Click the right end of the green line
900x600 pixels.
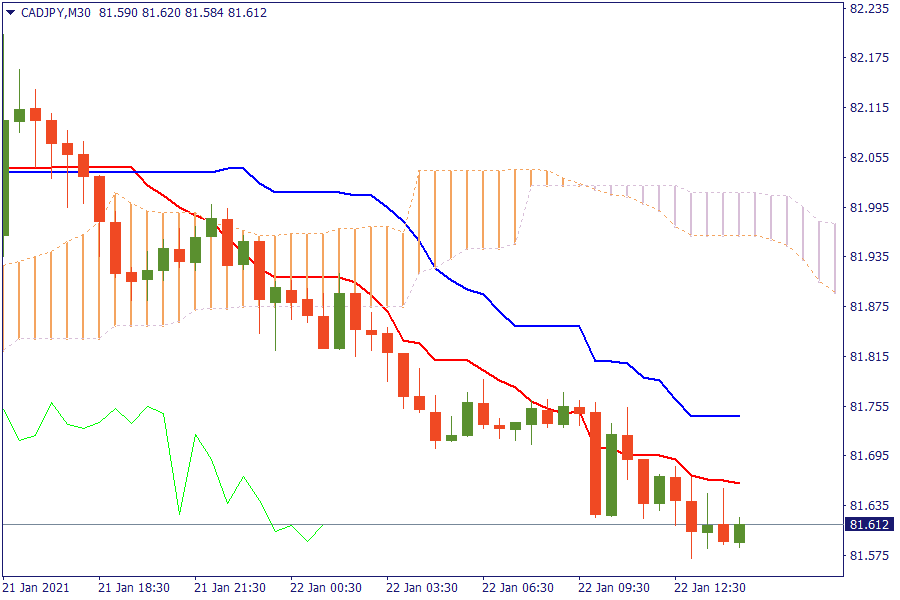tap(323, 524)
